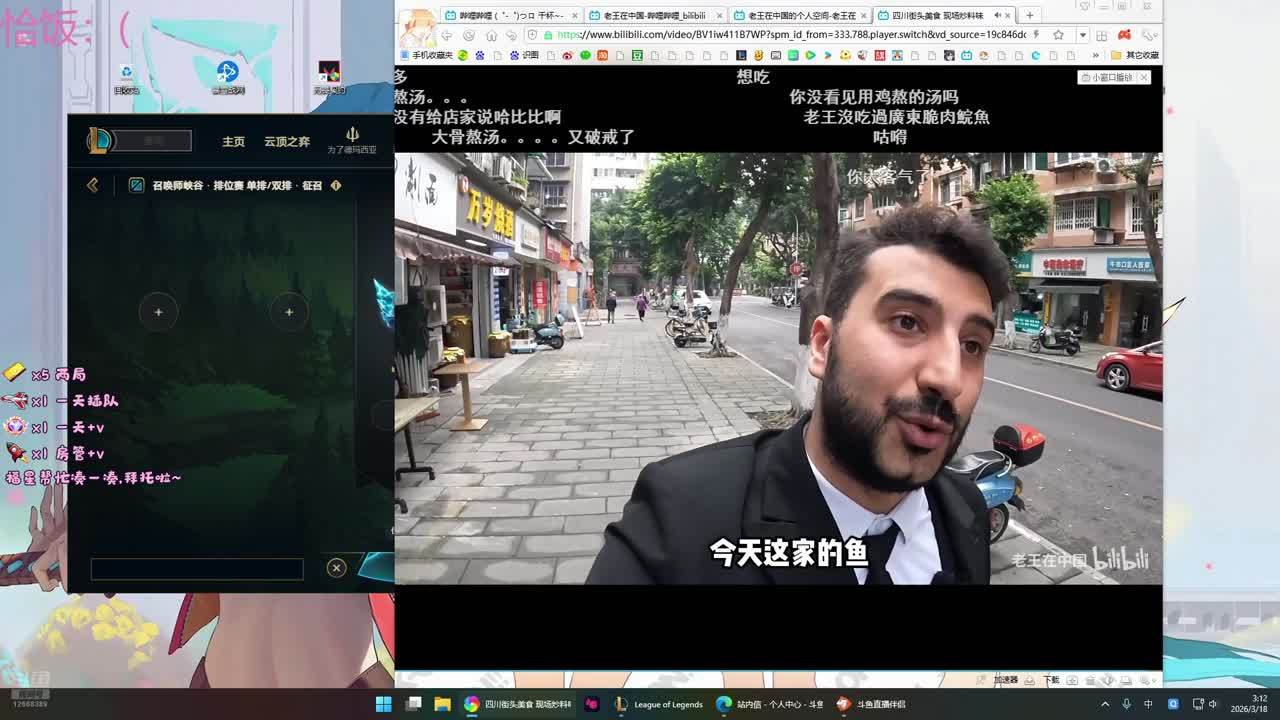Go back with the lobby back chevron

[93, 185]
